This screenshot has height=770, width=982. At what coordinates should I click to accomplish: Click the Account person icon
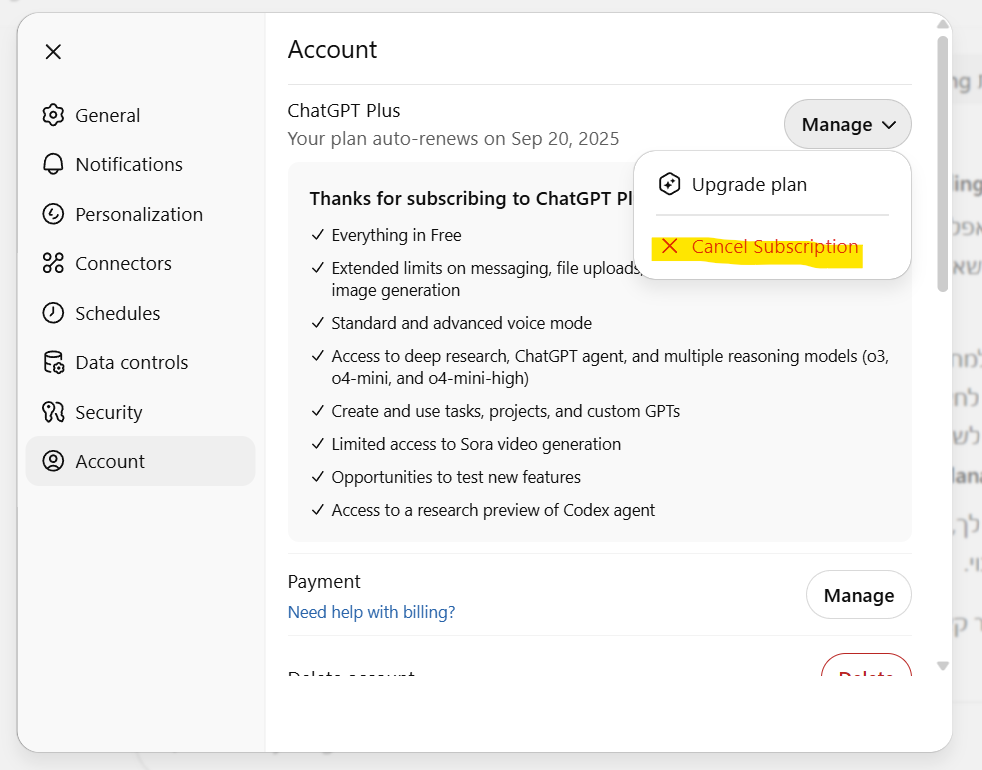(x=53, y=461)
